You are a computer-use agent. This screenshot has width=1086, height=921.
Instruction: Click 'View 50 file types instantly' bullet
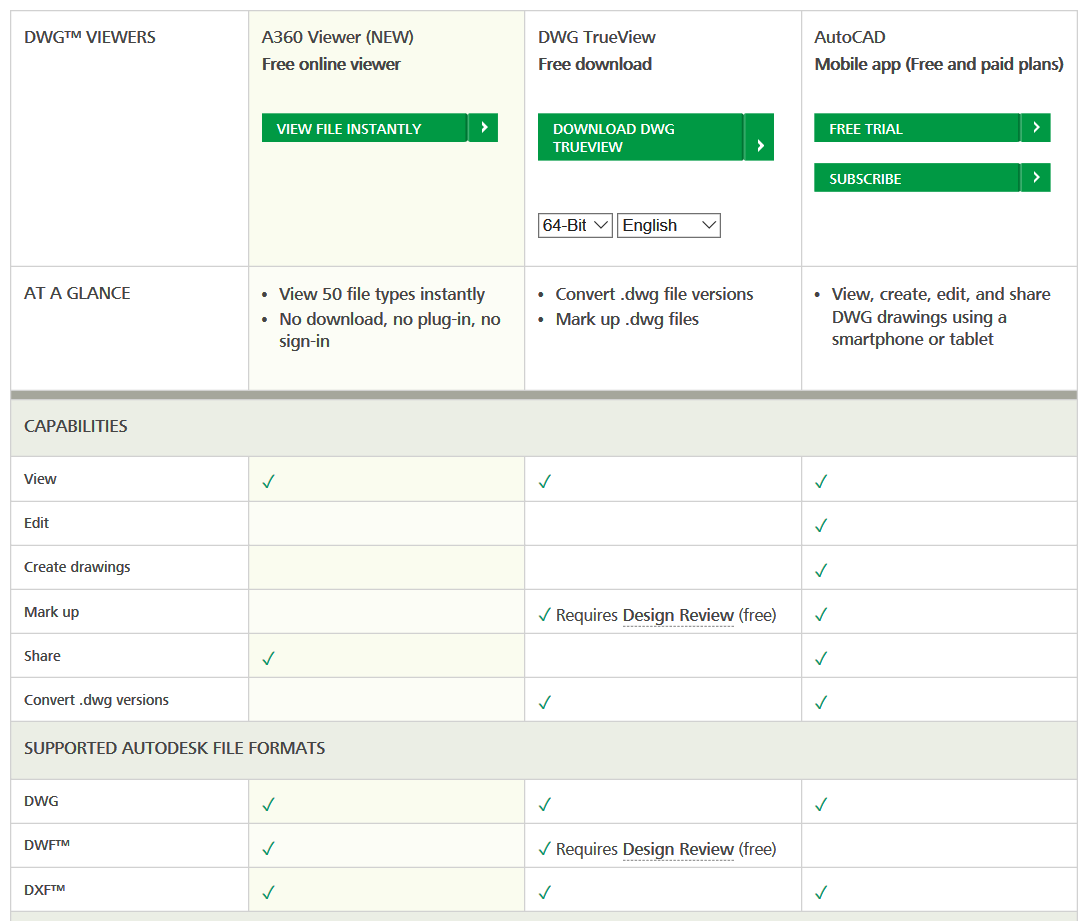(382, 294)
